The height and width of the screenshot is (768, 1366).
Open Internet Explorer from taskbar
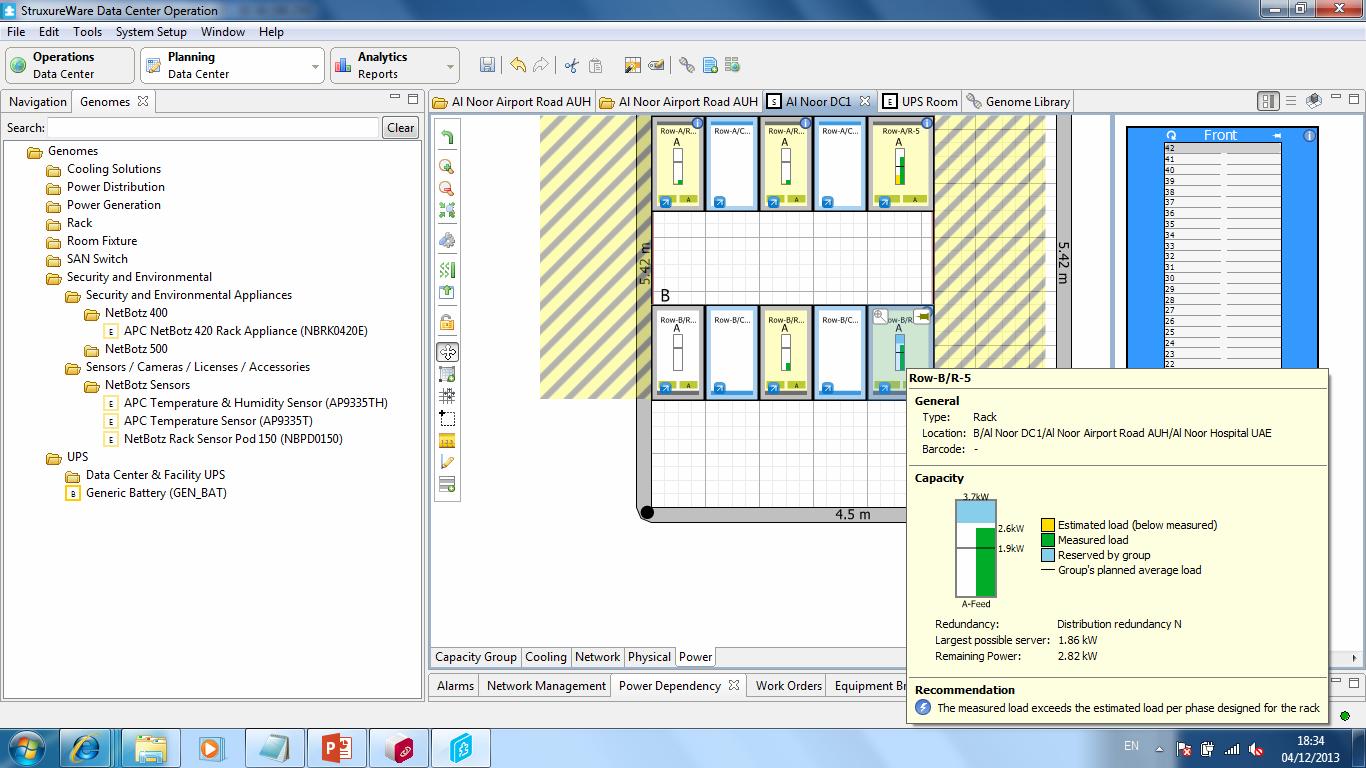[x=85, y=747]
